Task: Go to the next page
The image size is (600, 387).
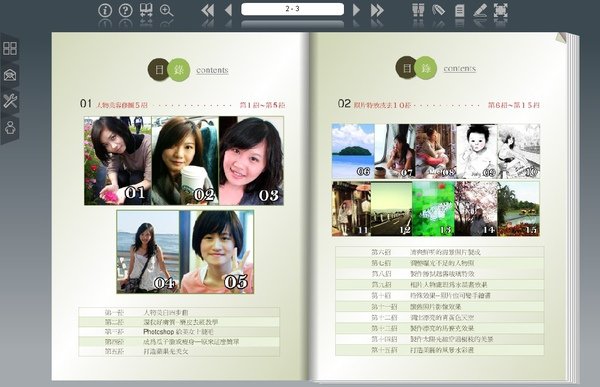Action: pos(356,10)
